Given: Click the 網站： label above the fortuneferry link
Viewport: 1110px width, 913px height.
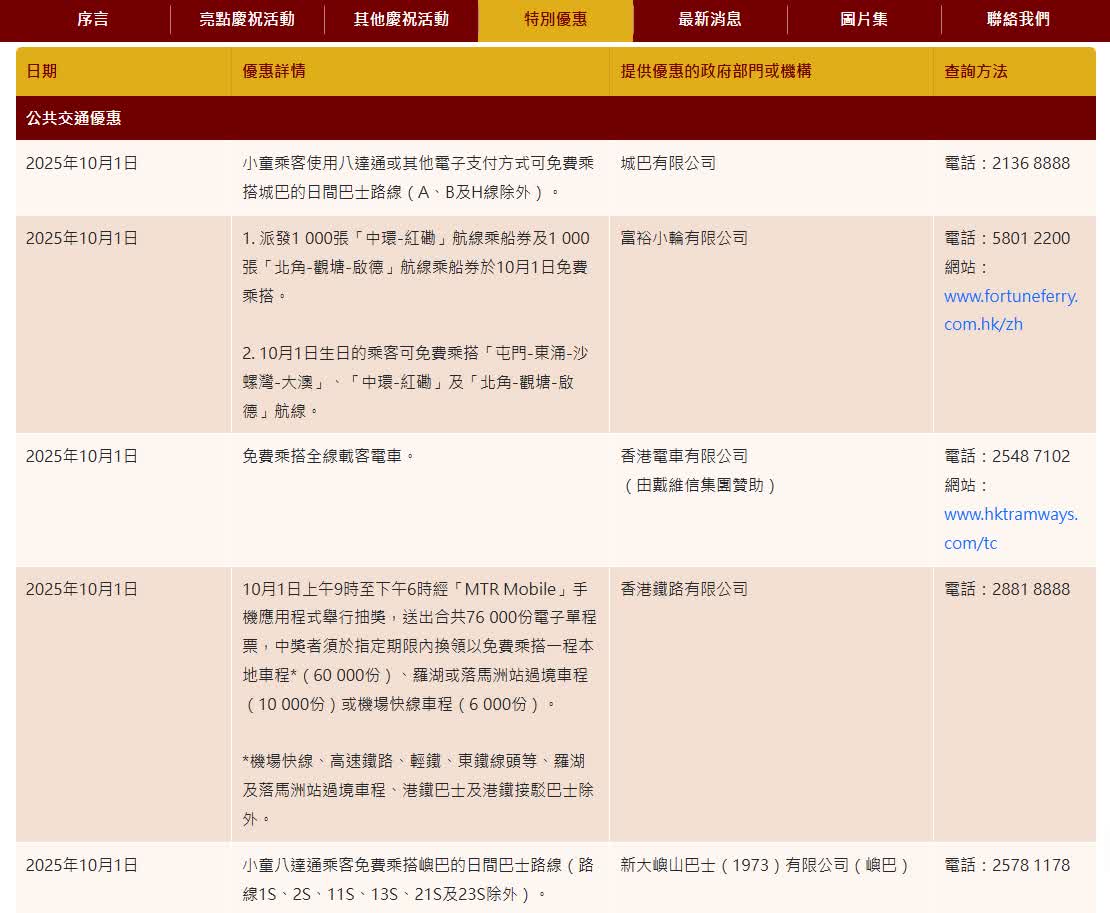Looking at the screenshot, I should [967, 268].
